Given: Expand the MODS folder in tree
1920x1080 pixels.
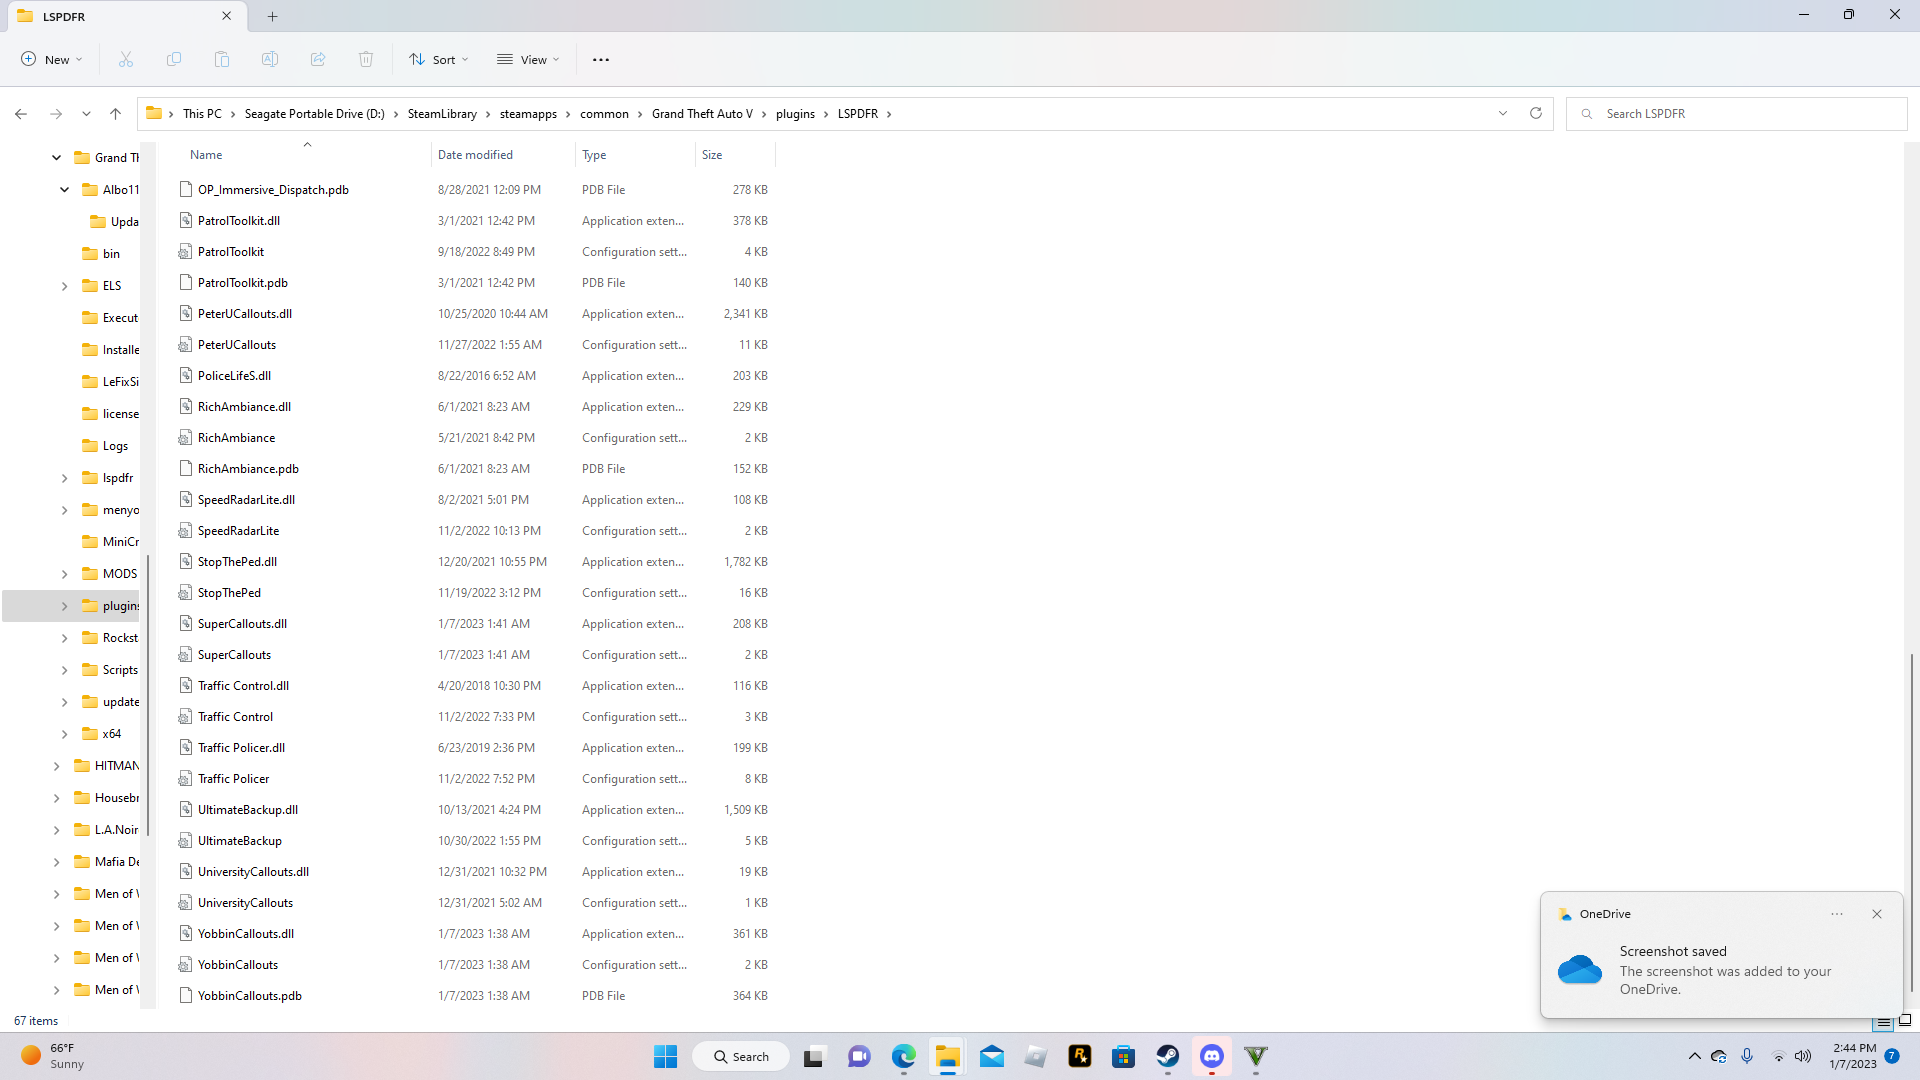Looking at the screenshot, I should (65, 574).
